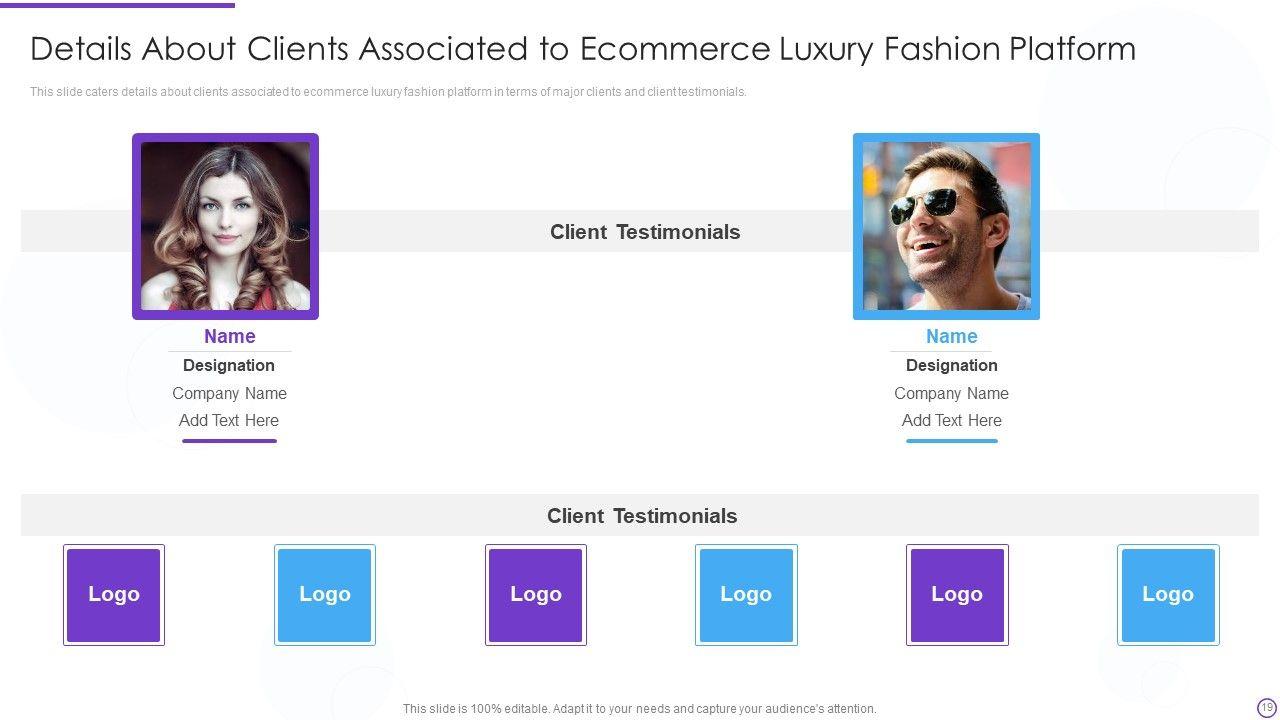1280x720 pixels.
Task: Select the first purple Logo box
Action: [114, 595]
